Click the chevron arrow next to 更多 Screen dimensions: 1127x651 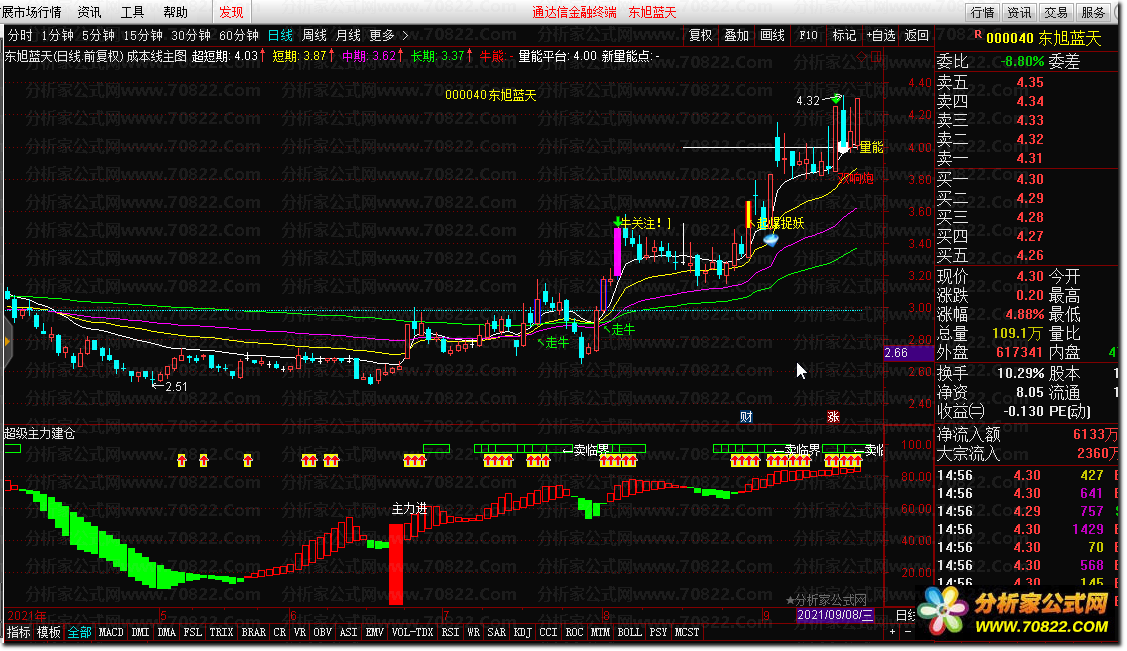[x=405, y=35]
